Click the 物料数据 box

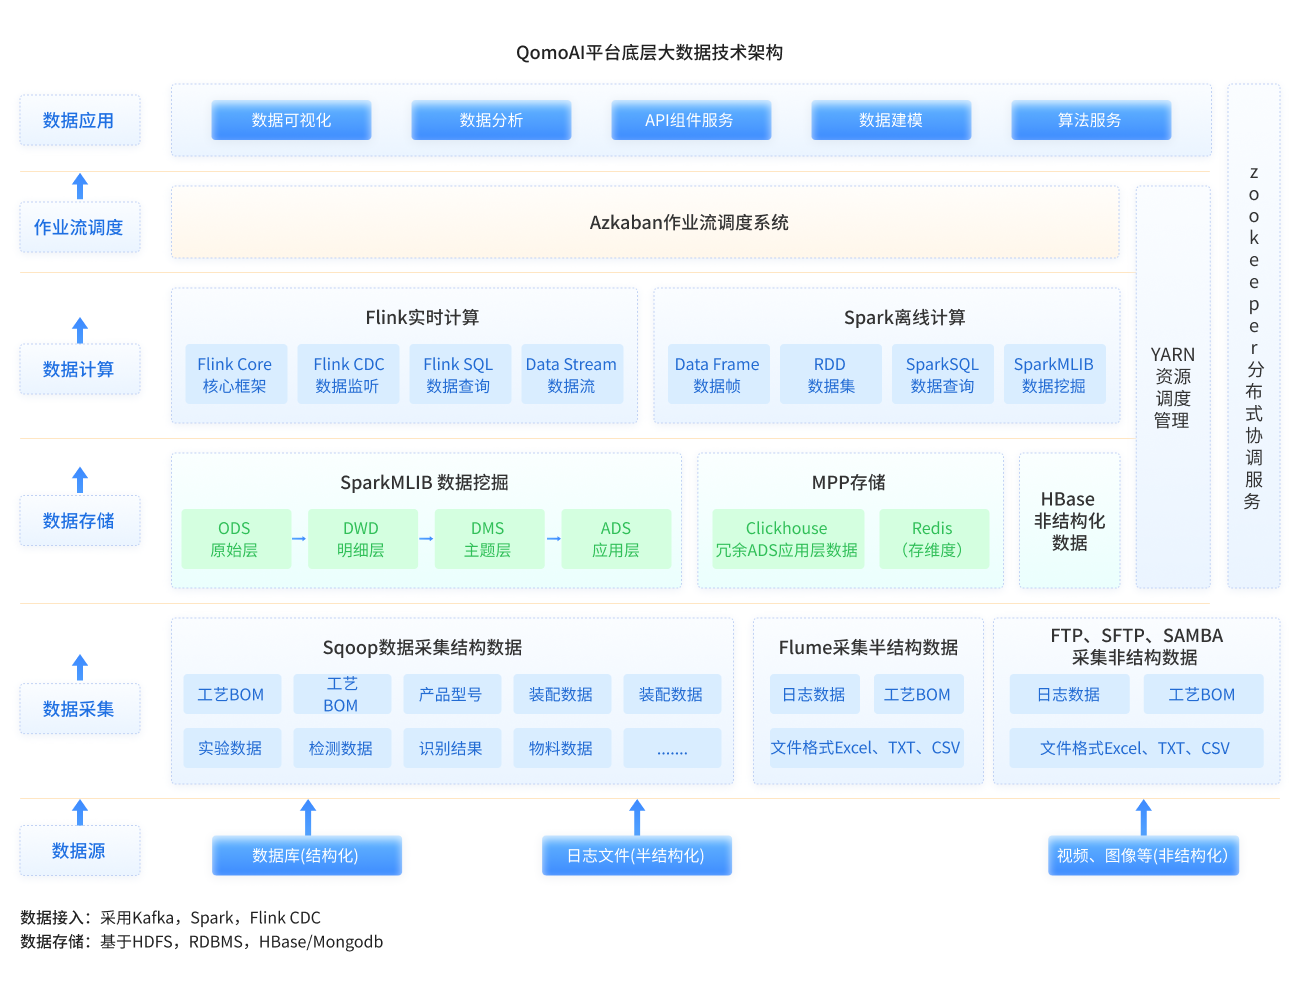[x=561, y=748]
